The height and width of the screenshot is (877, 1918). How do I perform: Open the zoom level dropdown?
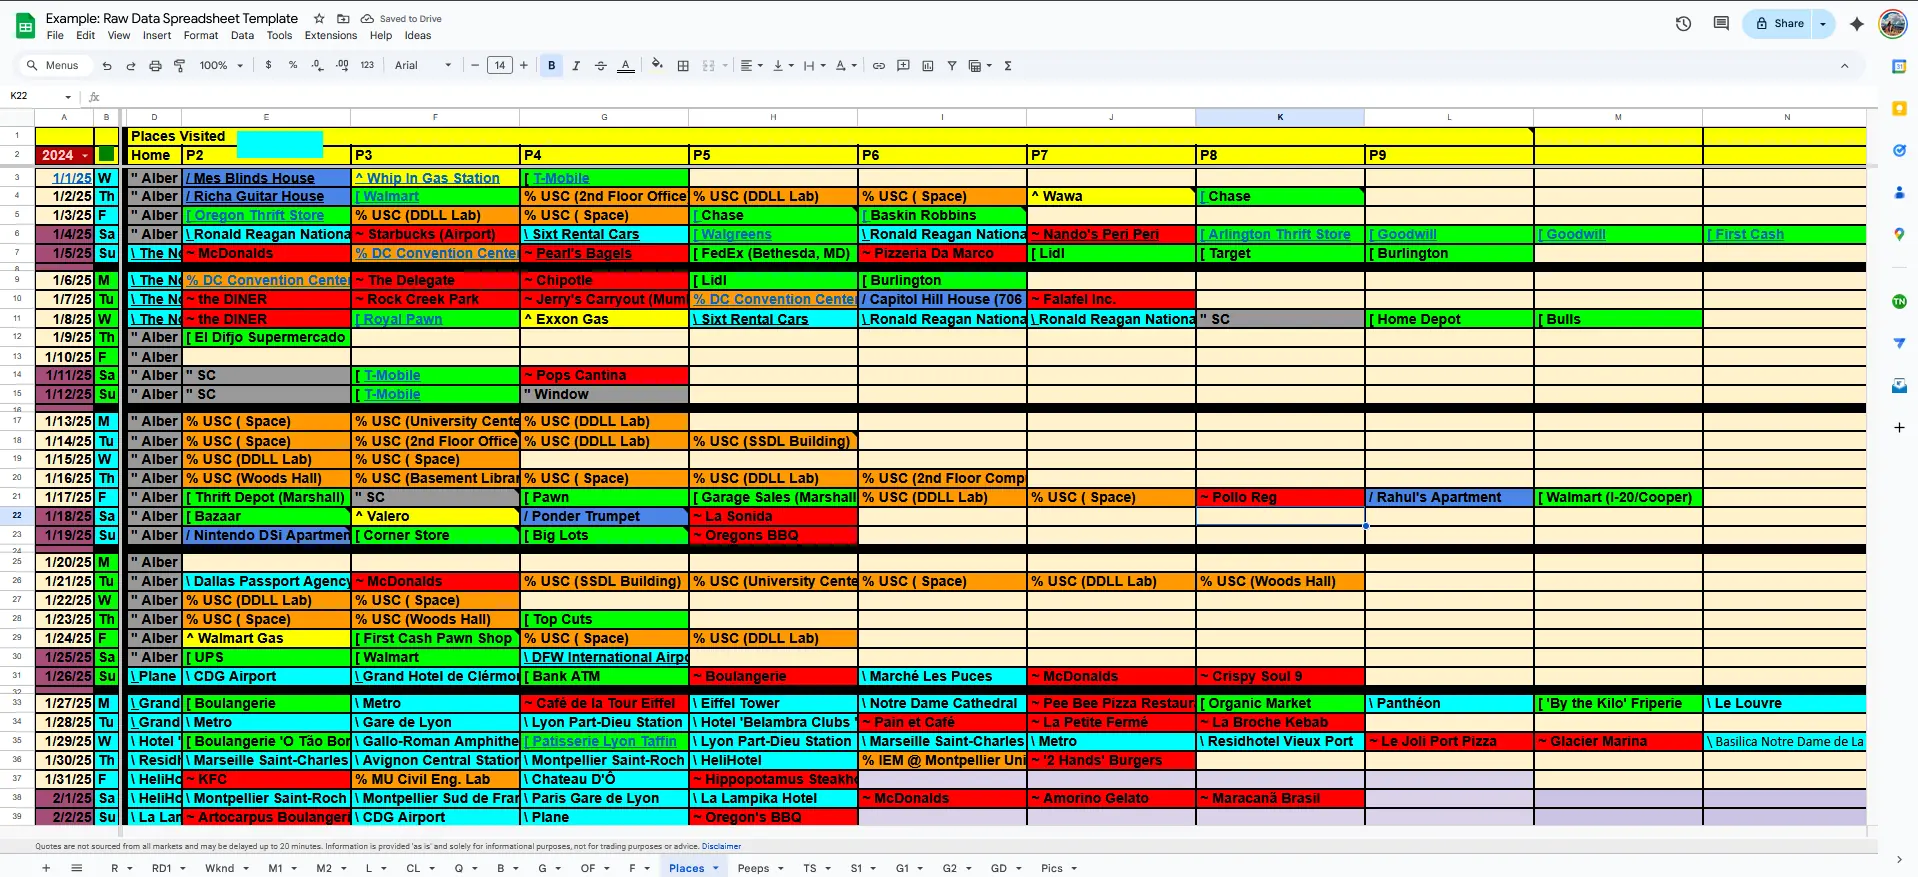click(220, 66)
